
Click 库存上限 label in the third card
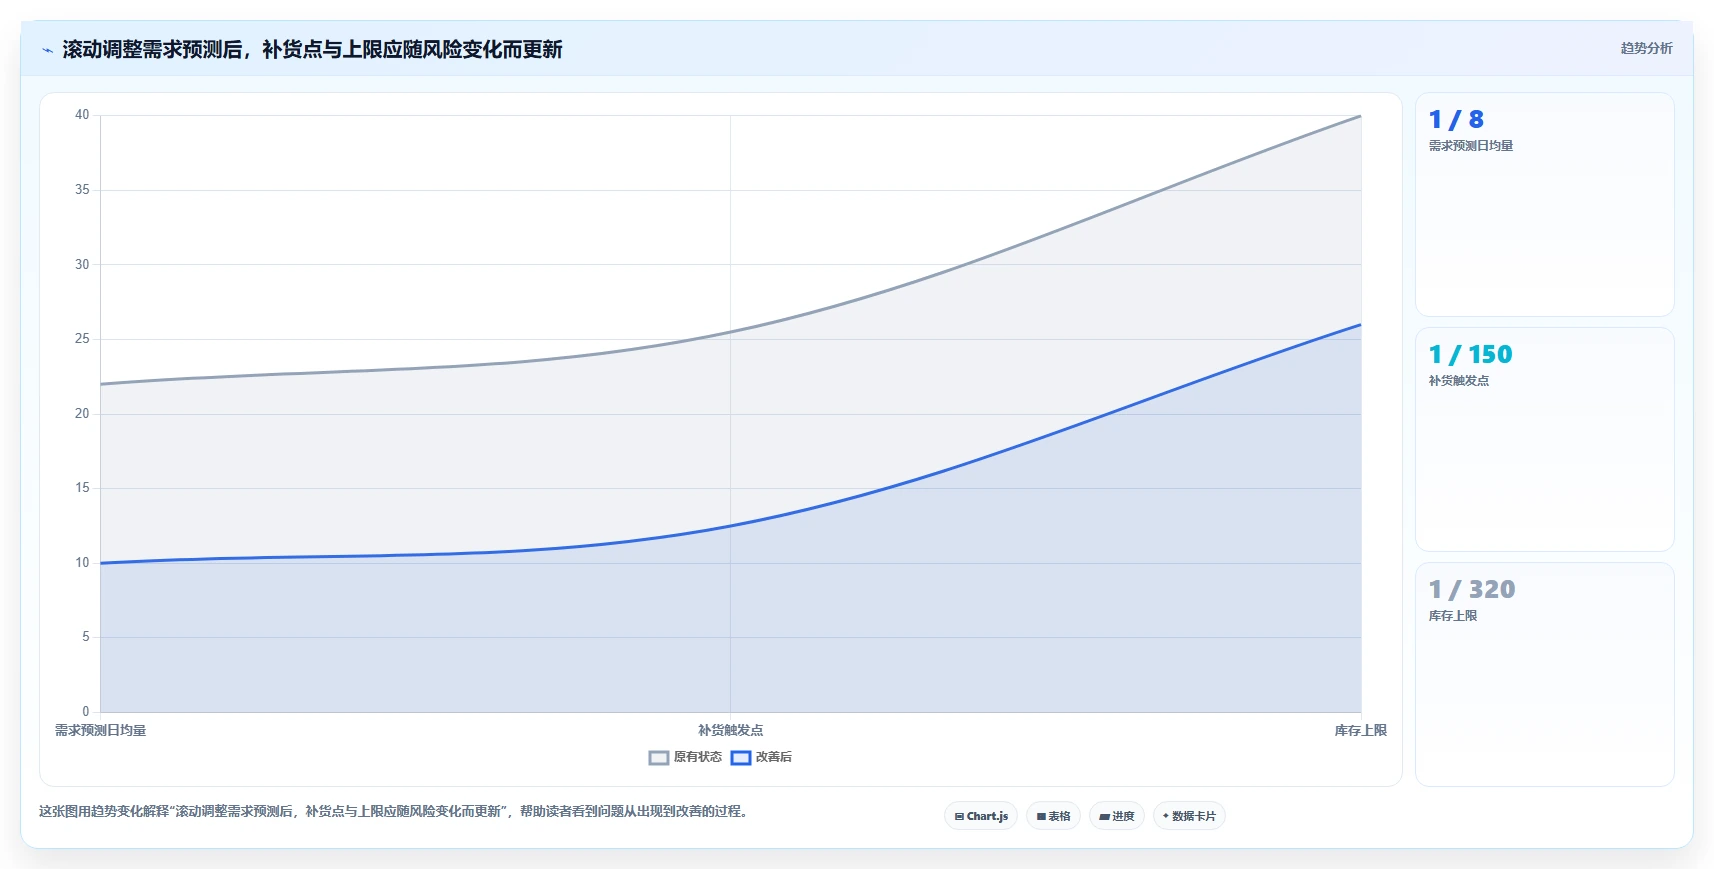(1452, 616)
